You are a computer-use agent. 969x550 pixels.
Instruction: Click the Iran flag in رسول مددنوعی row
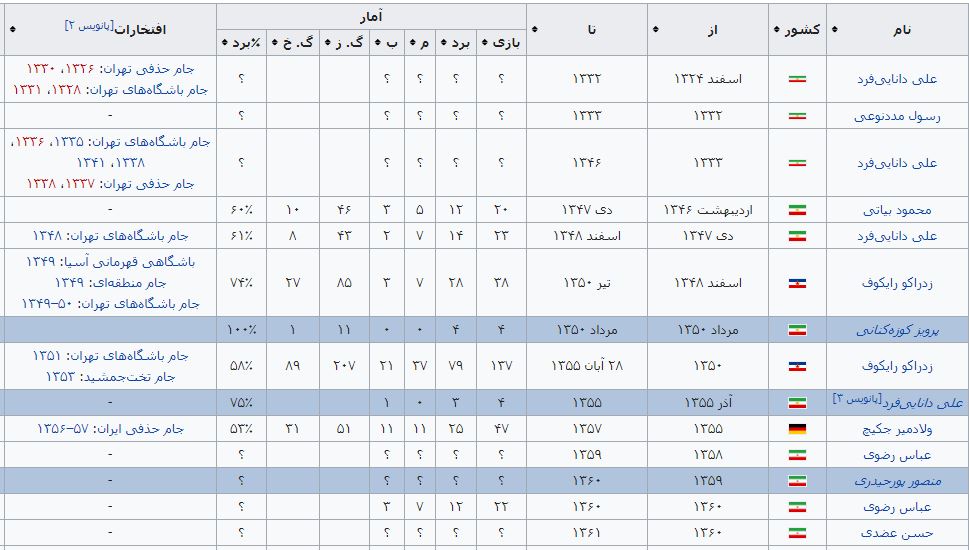[x=797, y=115]
